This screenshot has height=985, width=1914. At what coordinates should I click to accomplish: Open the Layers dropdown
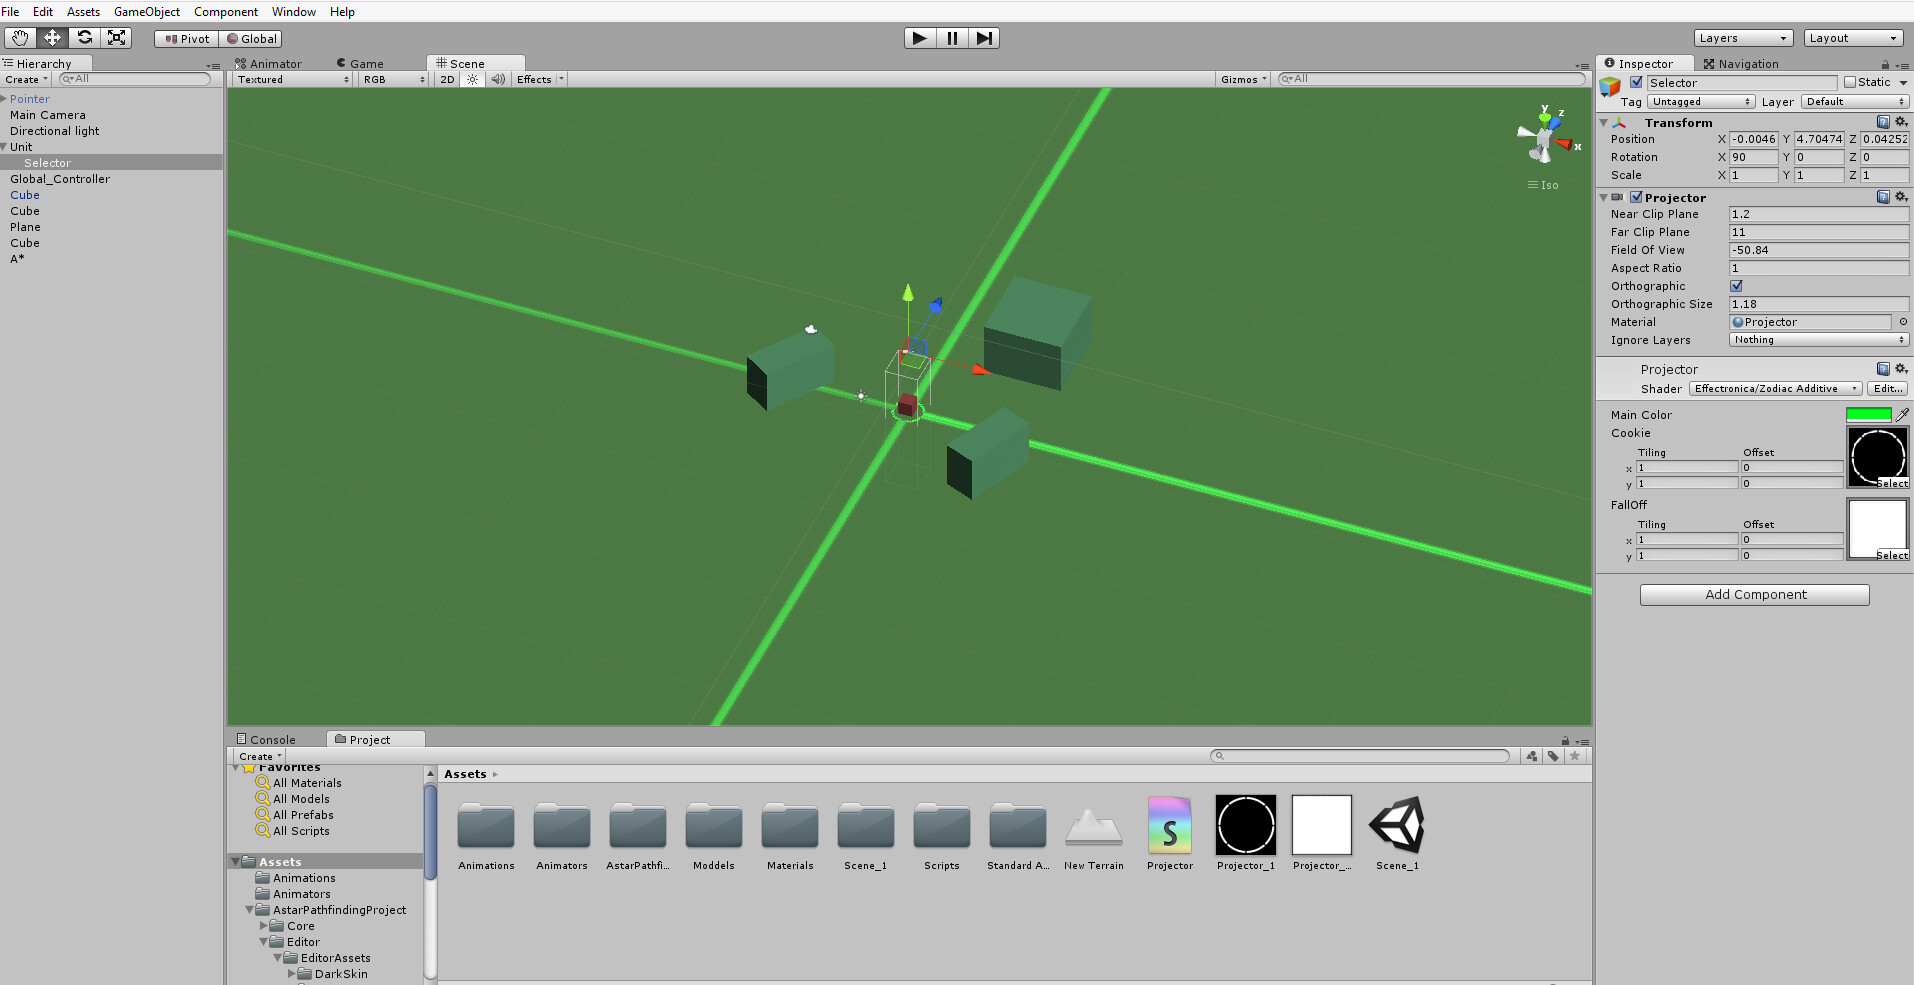[x=1742, y=37]
